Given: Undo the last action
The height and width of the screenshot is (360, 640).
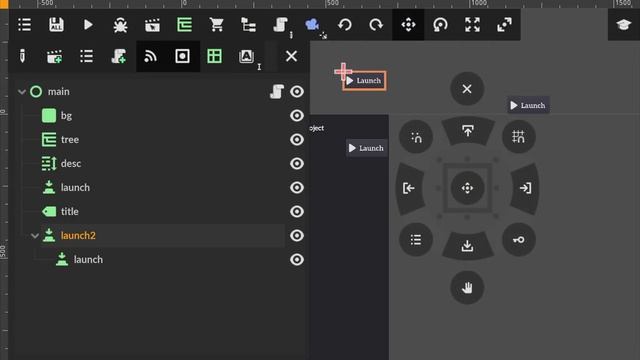Looking at the screenshot, I should tap(344, 25).
